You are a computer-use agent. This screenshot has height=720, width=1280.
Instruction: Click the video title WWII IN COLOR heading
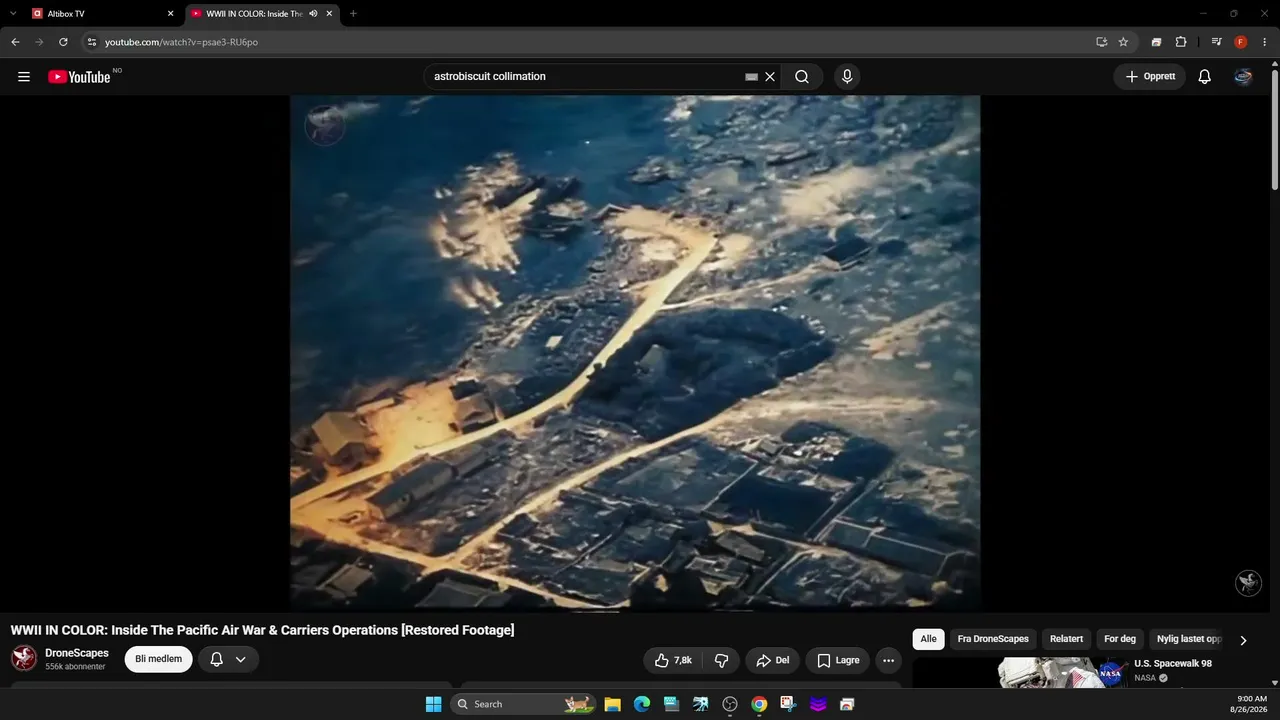point(262,630)
